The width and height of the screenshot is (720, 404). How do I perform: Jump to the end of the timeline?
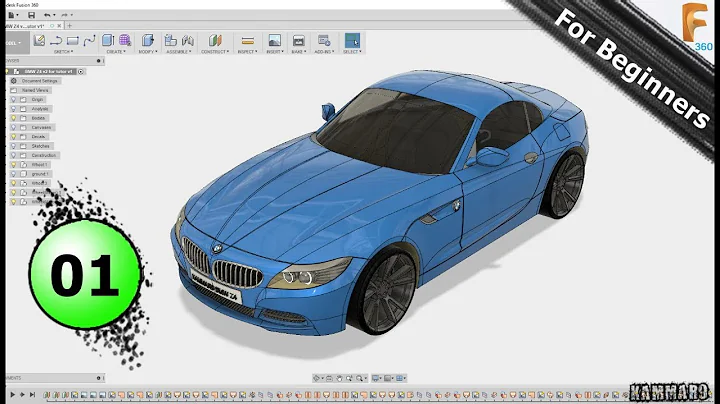point(32,394)
